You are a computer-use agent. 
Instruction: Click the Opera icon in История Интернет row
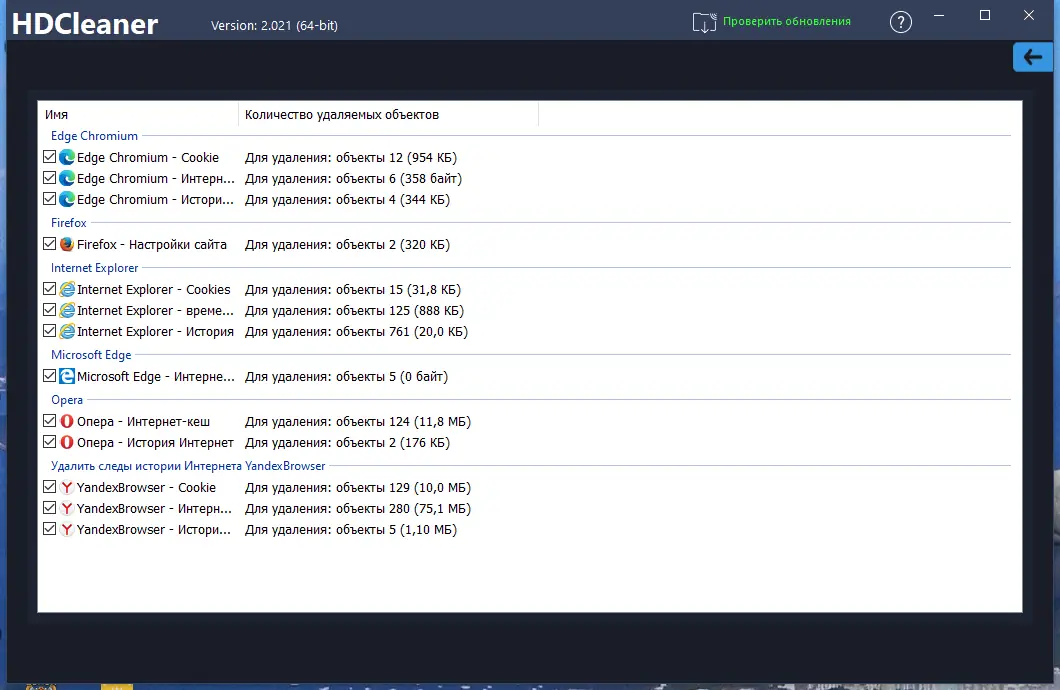67,442
